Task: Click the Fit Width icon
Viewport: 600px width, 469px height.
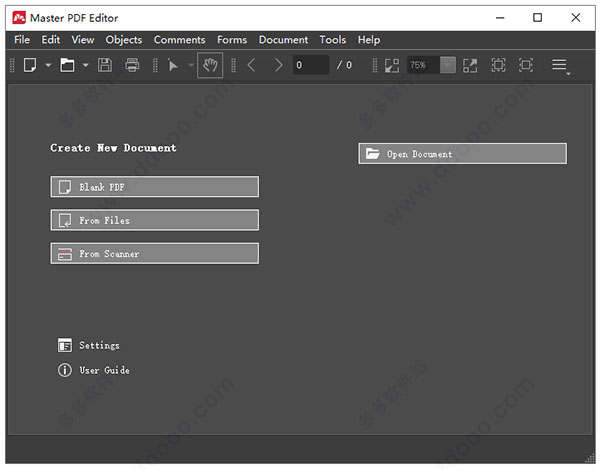Action: pos(526,65)
